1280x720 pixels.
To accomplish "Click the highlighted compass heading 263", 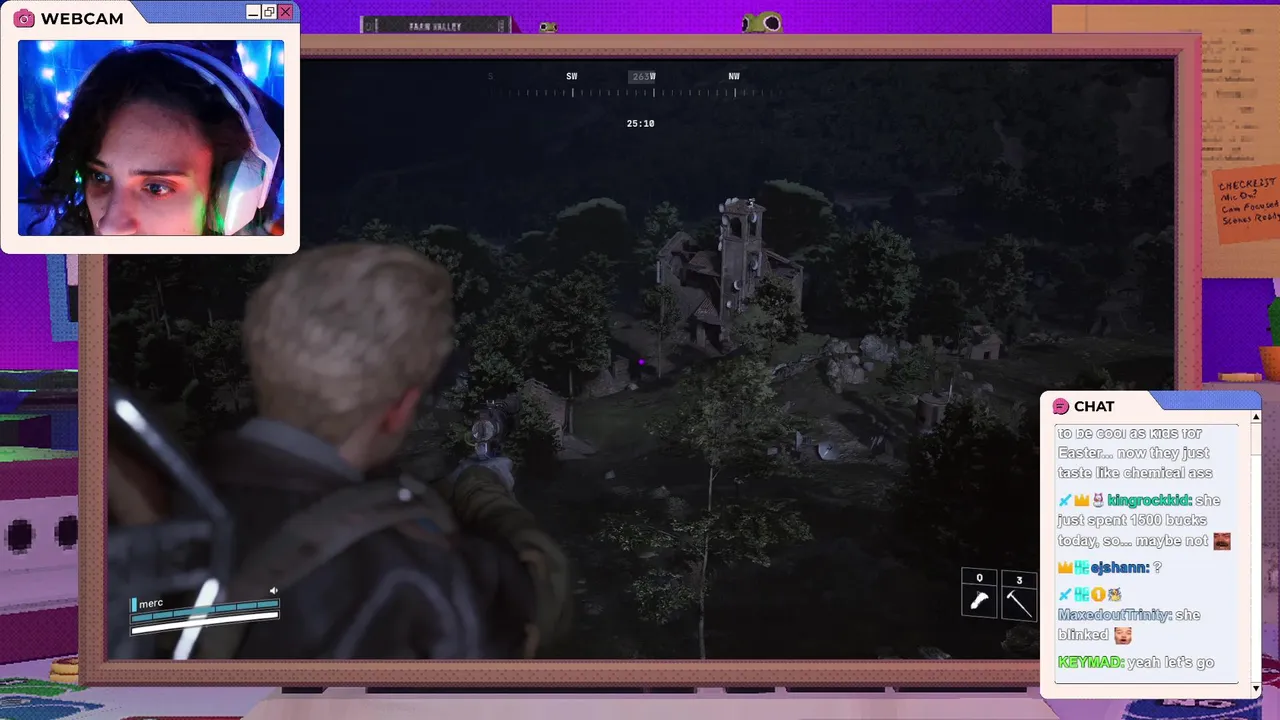I will pyautogui.click(x=642, y=76).
